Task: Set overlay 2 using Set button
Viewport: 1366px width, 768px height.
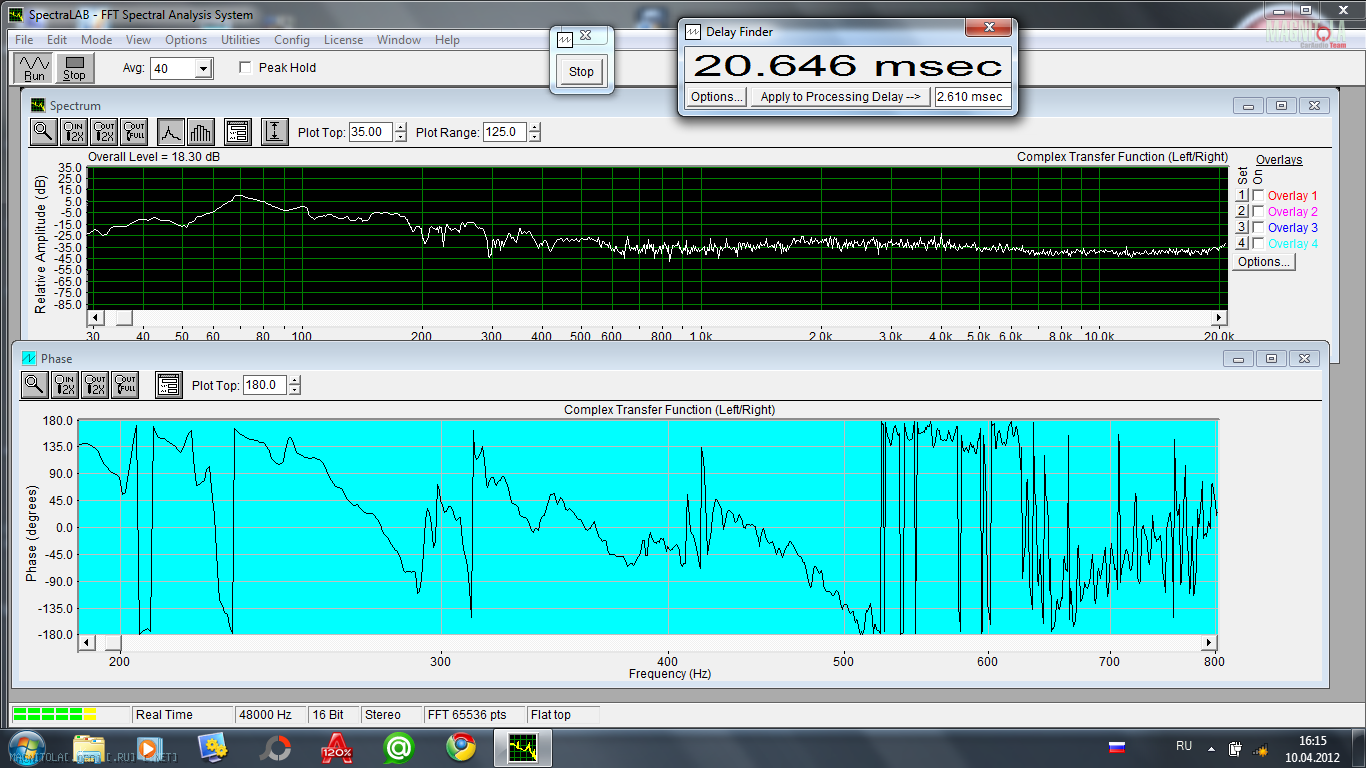Action: [1241, 212]
